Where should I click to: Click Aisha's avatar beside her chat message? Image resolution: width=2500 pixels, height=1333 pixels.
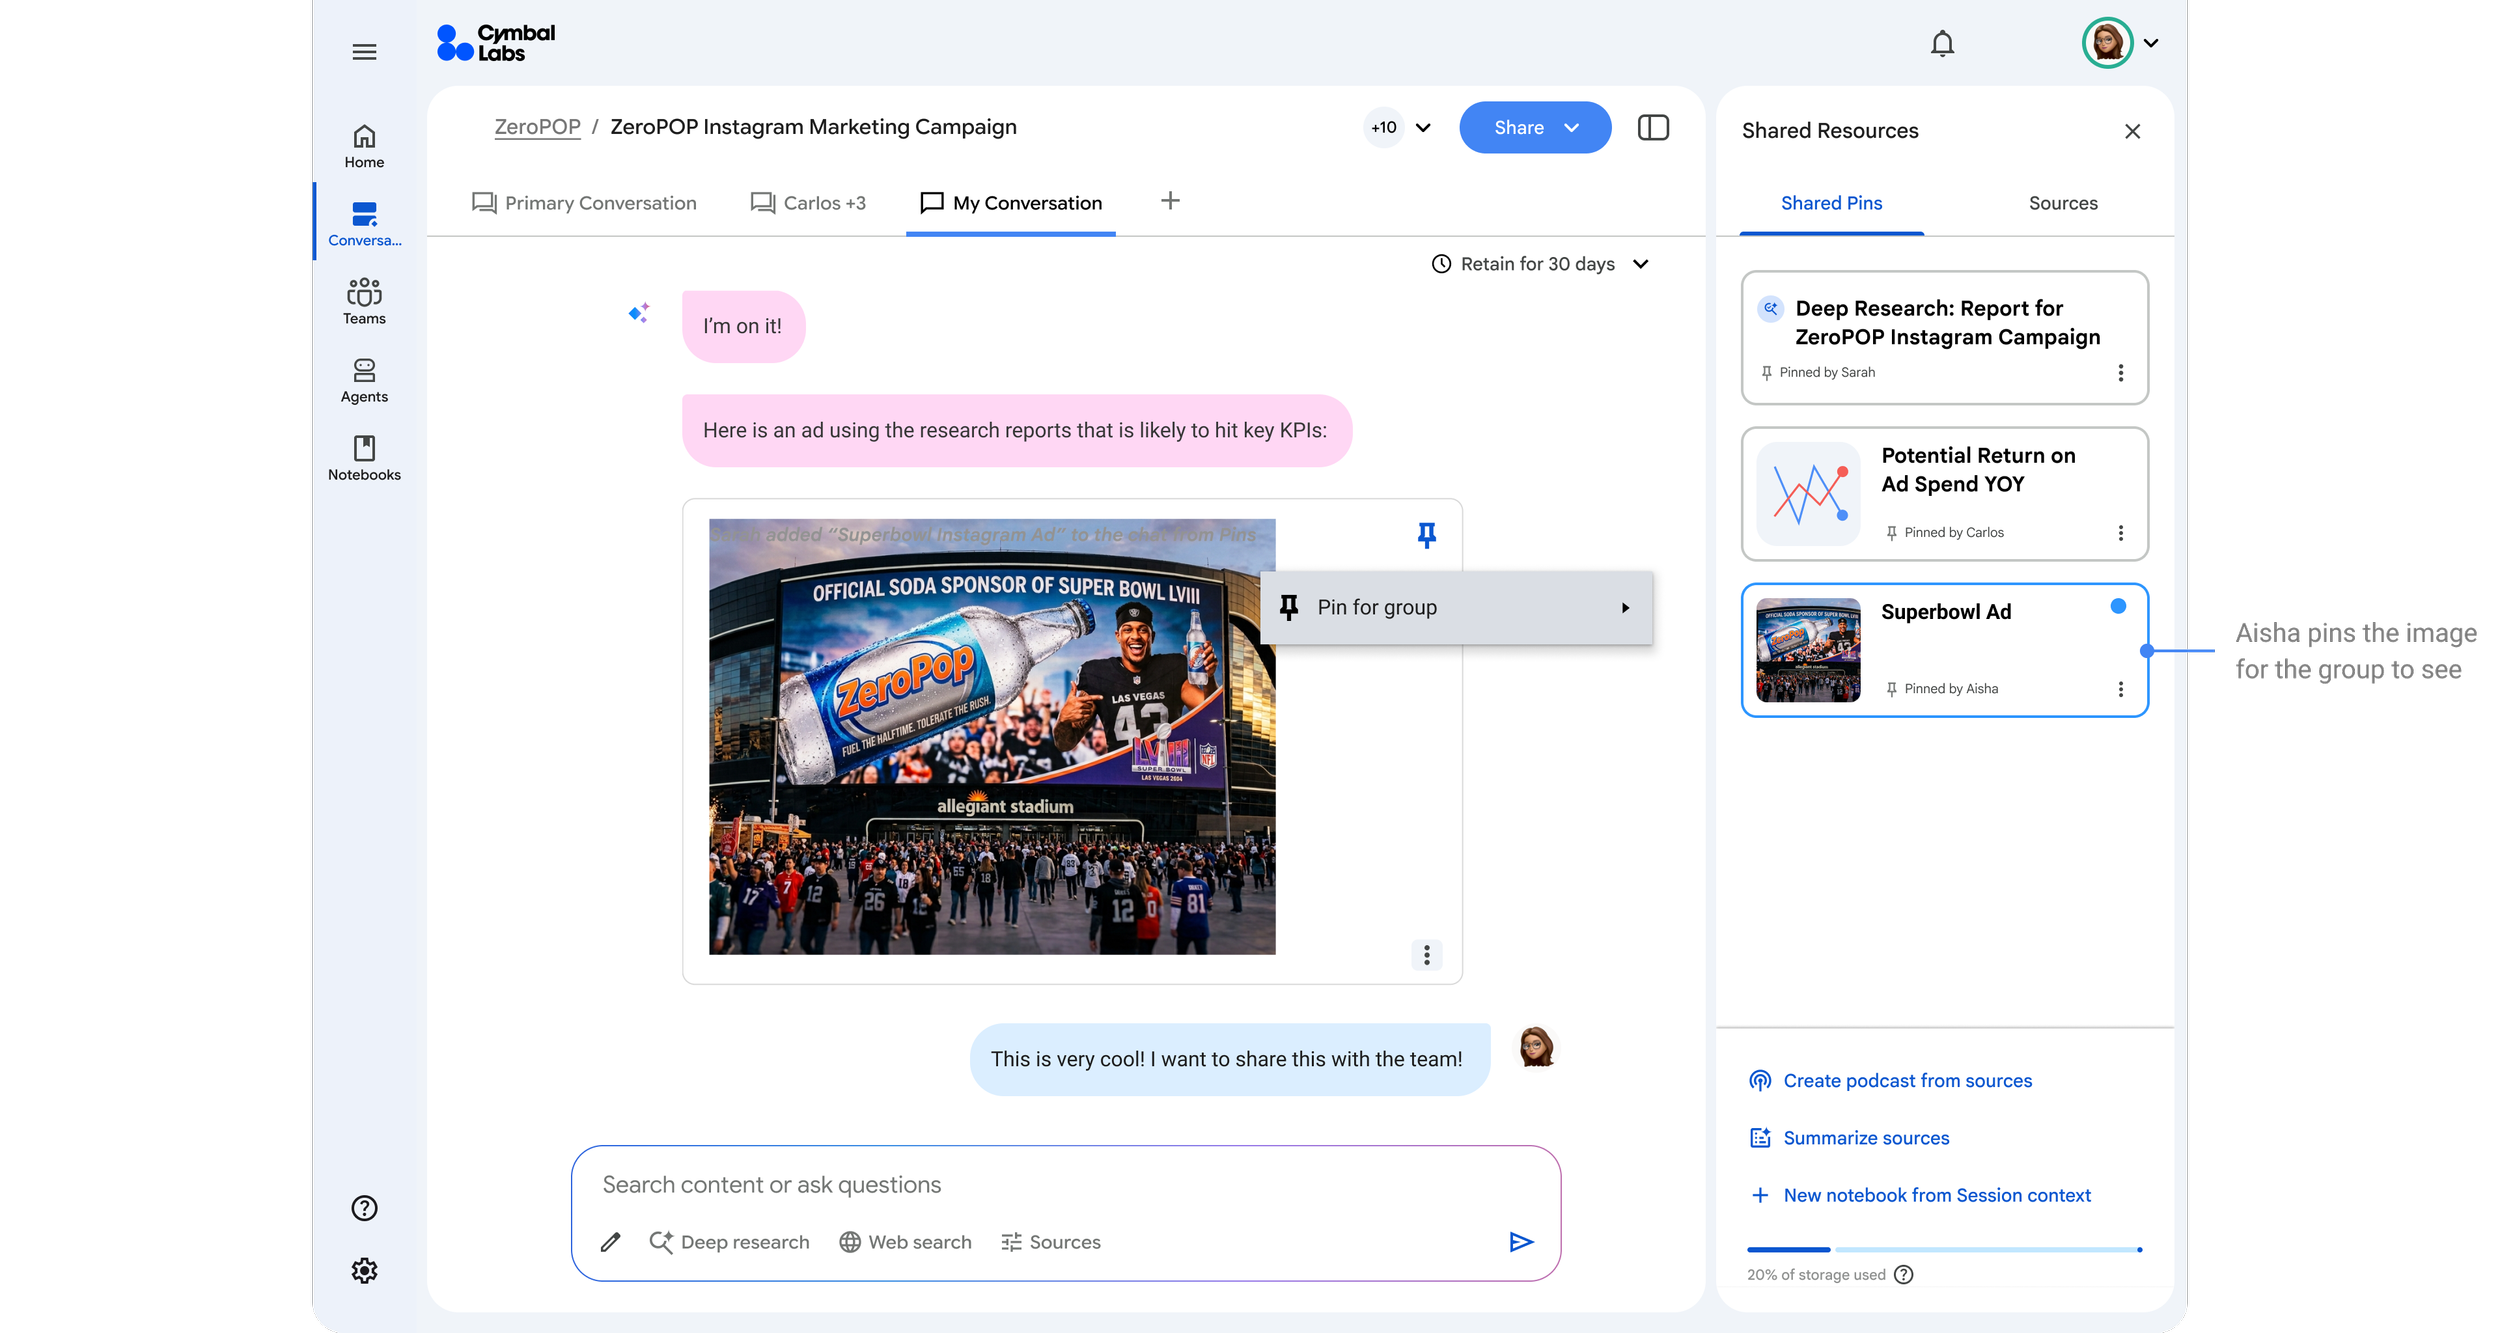[x=1536, y=1047]
